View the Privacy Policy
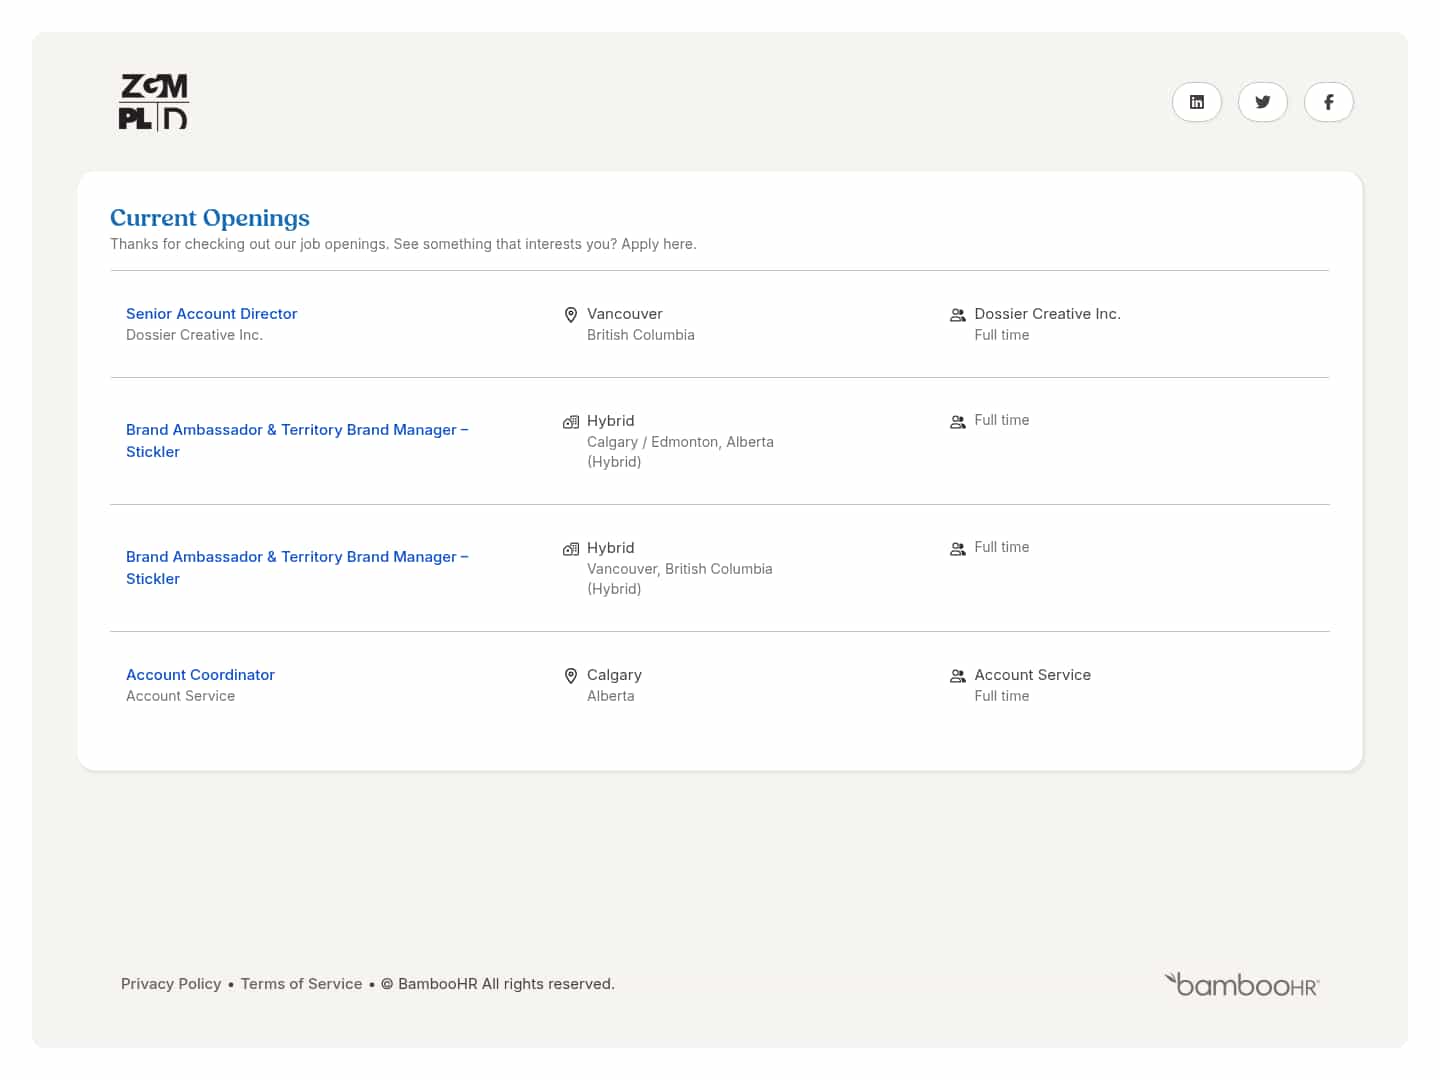 pyautogui.click(x=171, y=983)
